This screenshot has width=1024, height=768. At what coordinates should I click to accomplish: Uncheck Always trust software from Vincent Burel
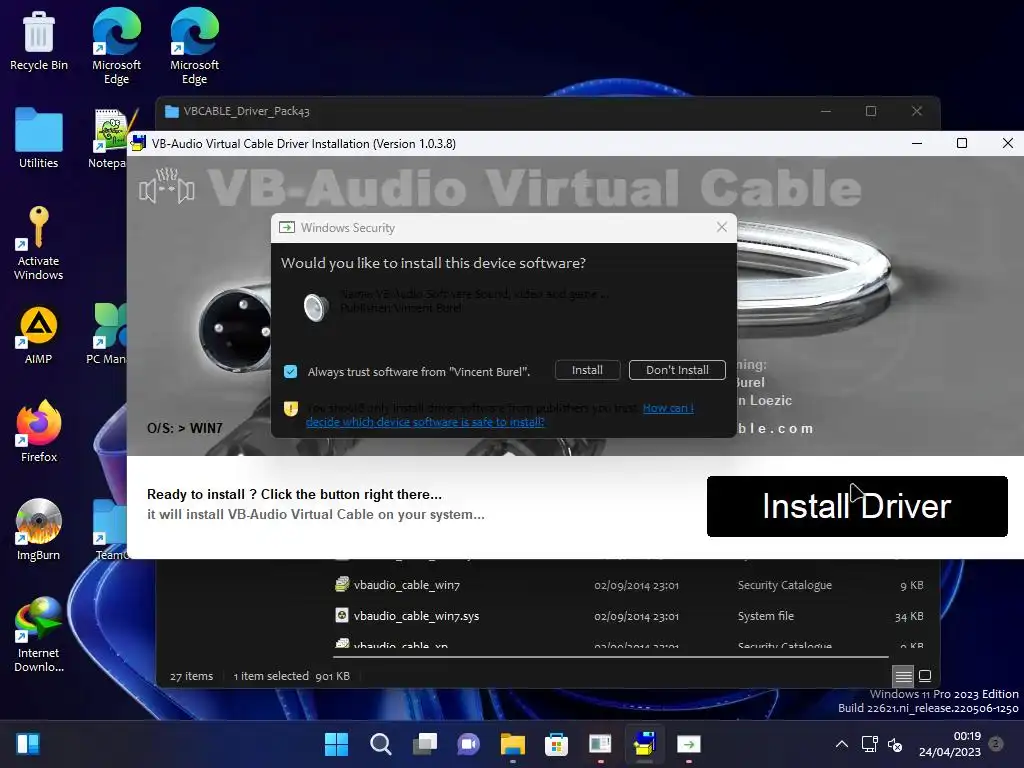click(291, 372)
